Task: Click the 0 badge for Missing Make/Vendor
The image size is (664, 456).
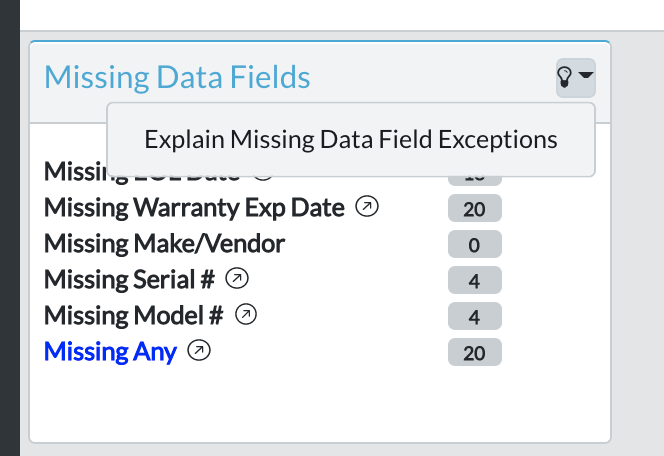Action: pos(474,245)
